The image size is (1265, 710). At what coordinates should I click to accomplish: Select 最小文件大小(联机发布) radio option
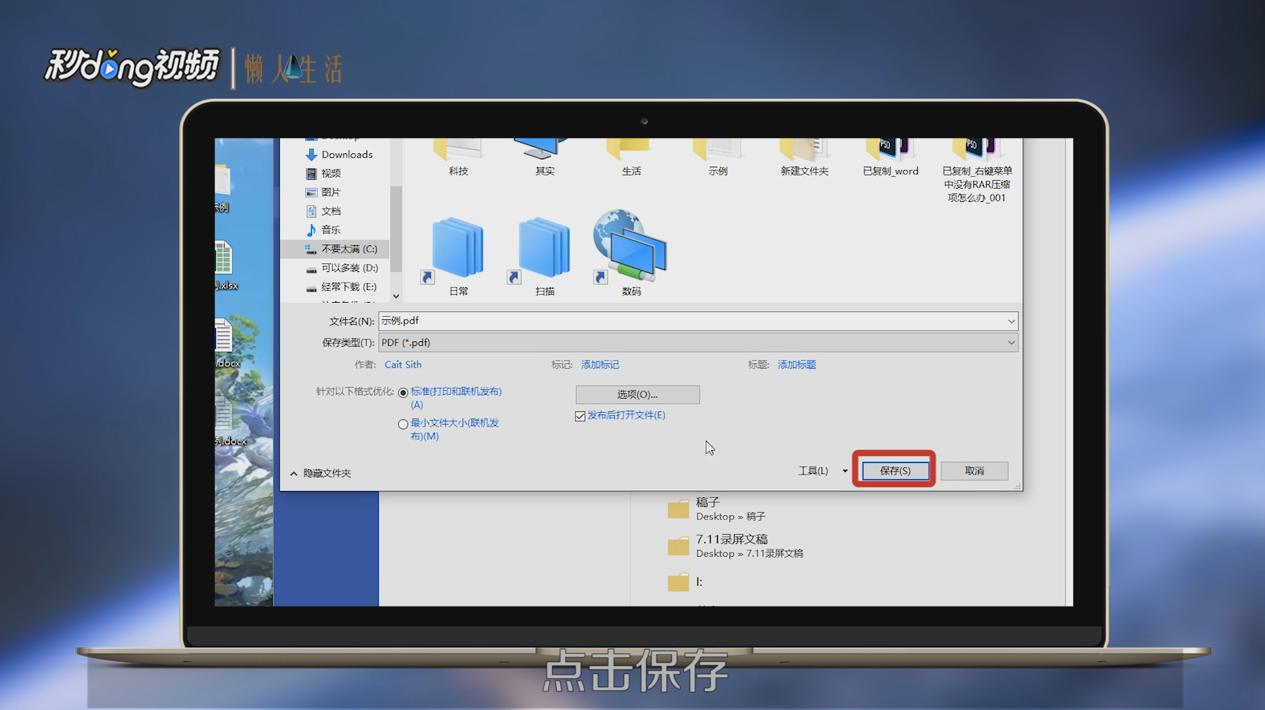click(x=403, y=424)
